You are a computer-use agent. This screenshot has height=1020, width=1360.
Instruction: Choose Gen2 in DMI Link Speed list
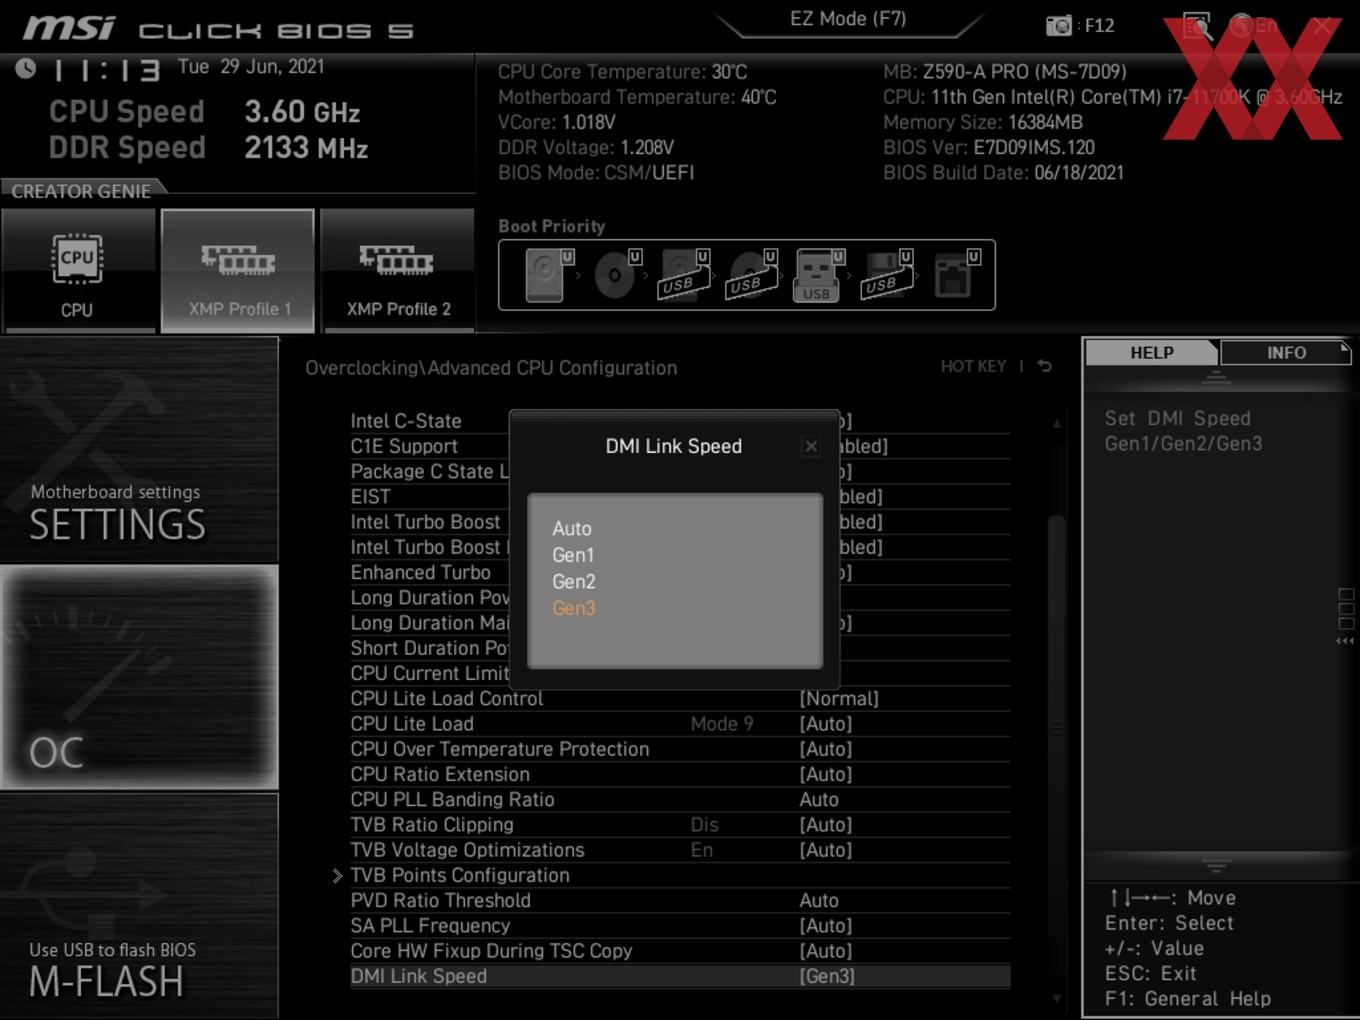tap(574, 582)
